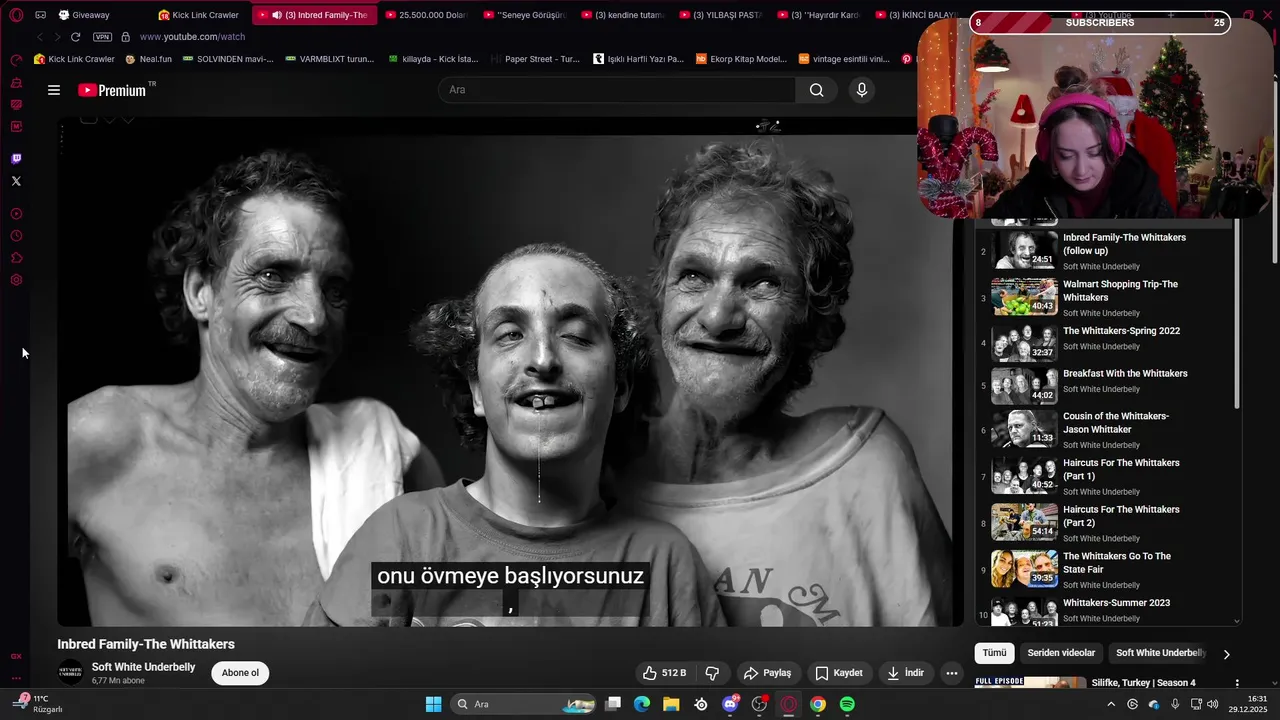
Task: Toggle the VPN badge in address bar
Action: [102, 37]
